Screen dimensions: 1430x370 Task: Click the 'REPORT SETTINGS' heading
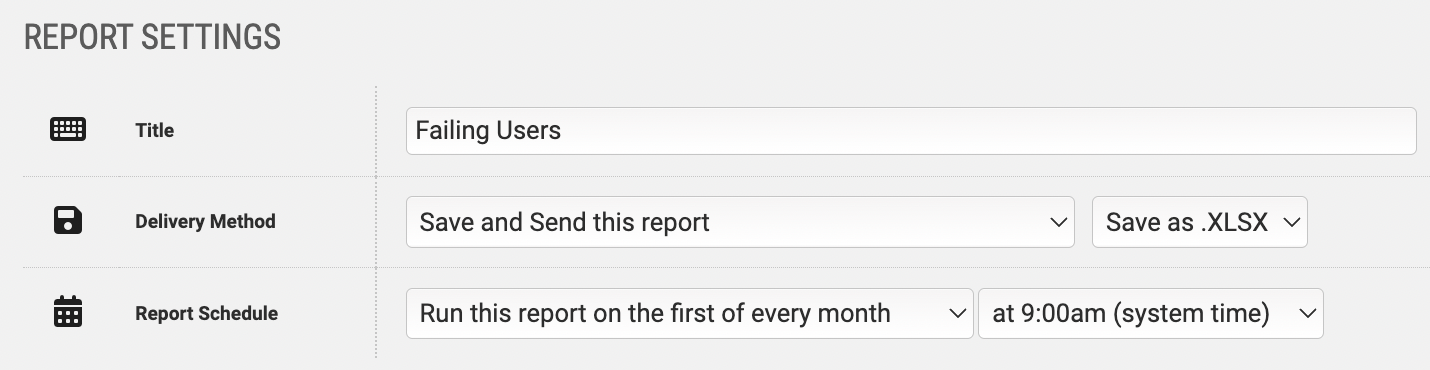(x=152, y=38)
